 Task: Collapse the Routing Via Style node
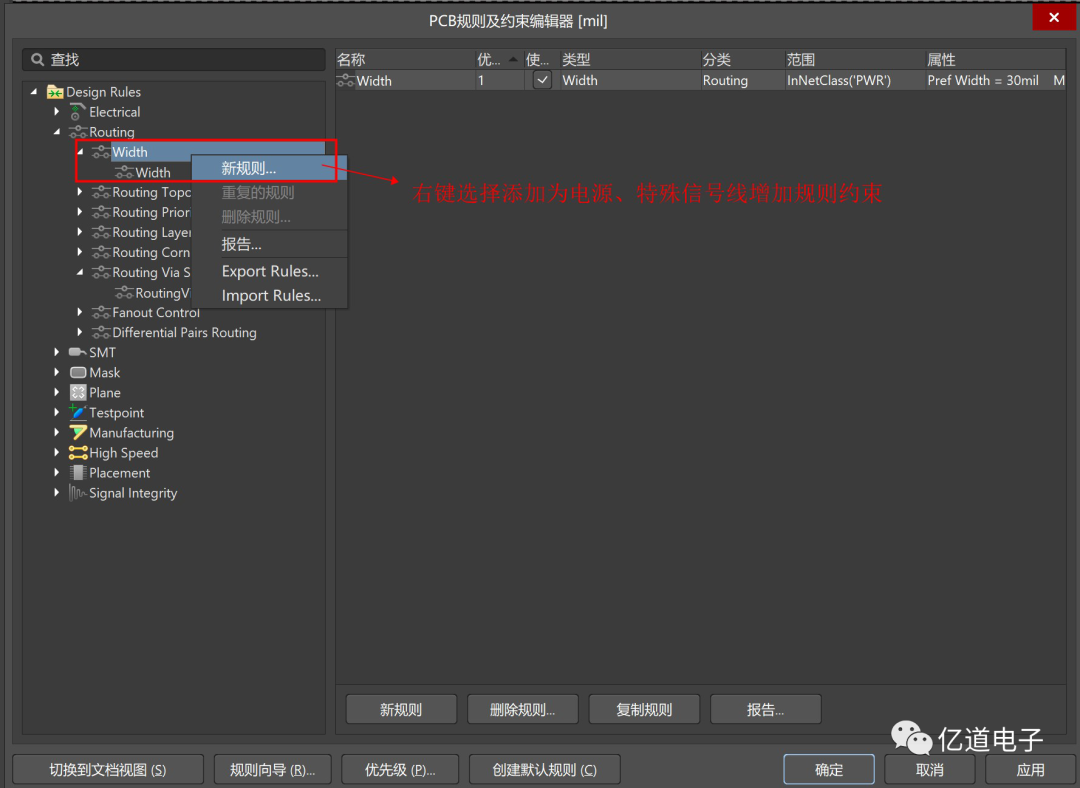80,272
